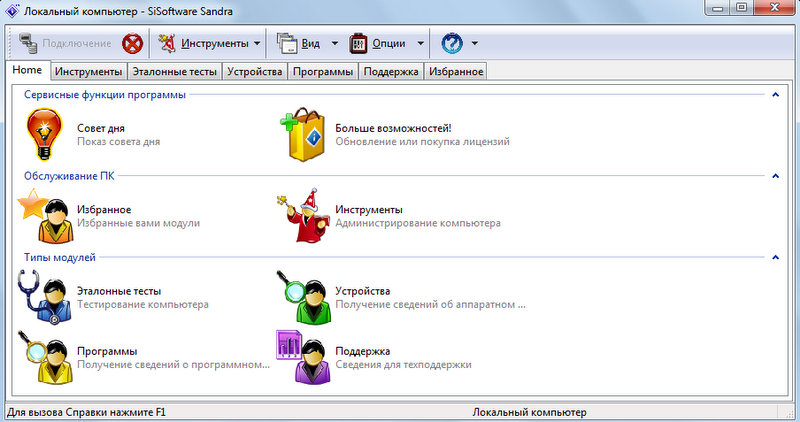Viewport: 800px width, 422px height.
Task: Collapse the Сервисные функции программы section
Action: tap(776, 94)
